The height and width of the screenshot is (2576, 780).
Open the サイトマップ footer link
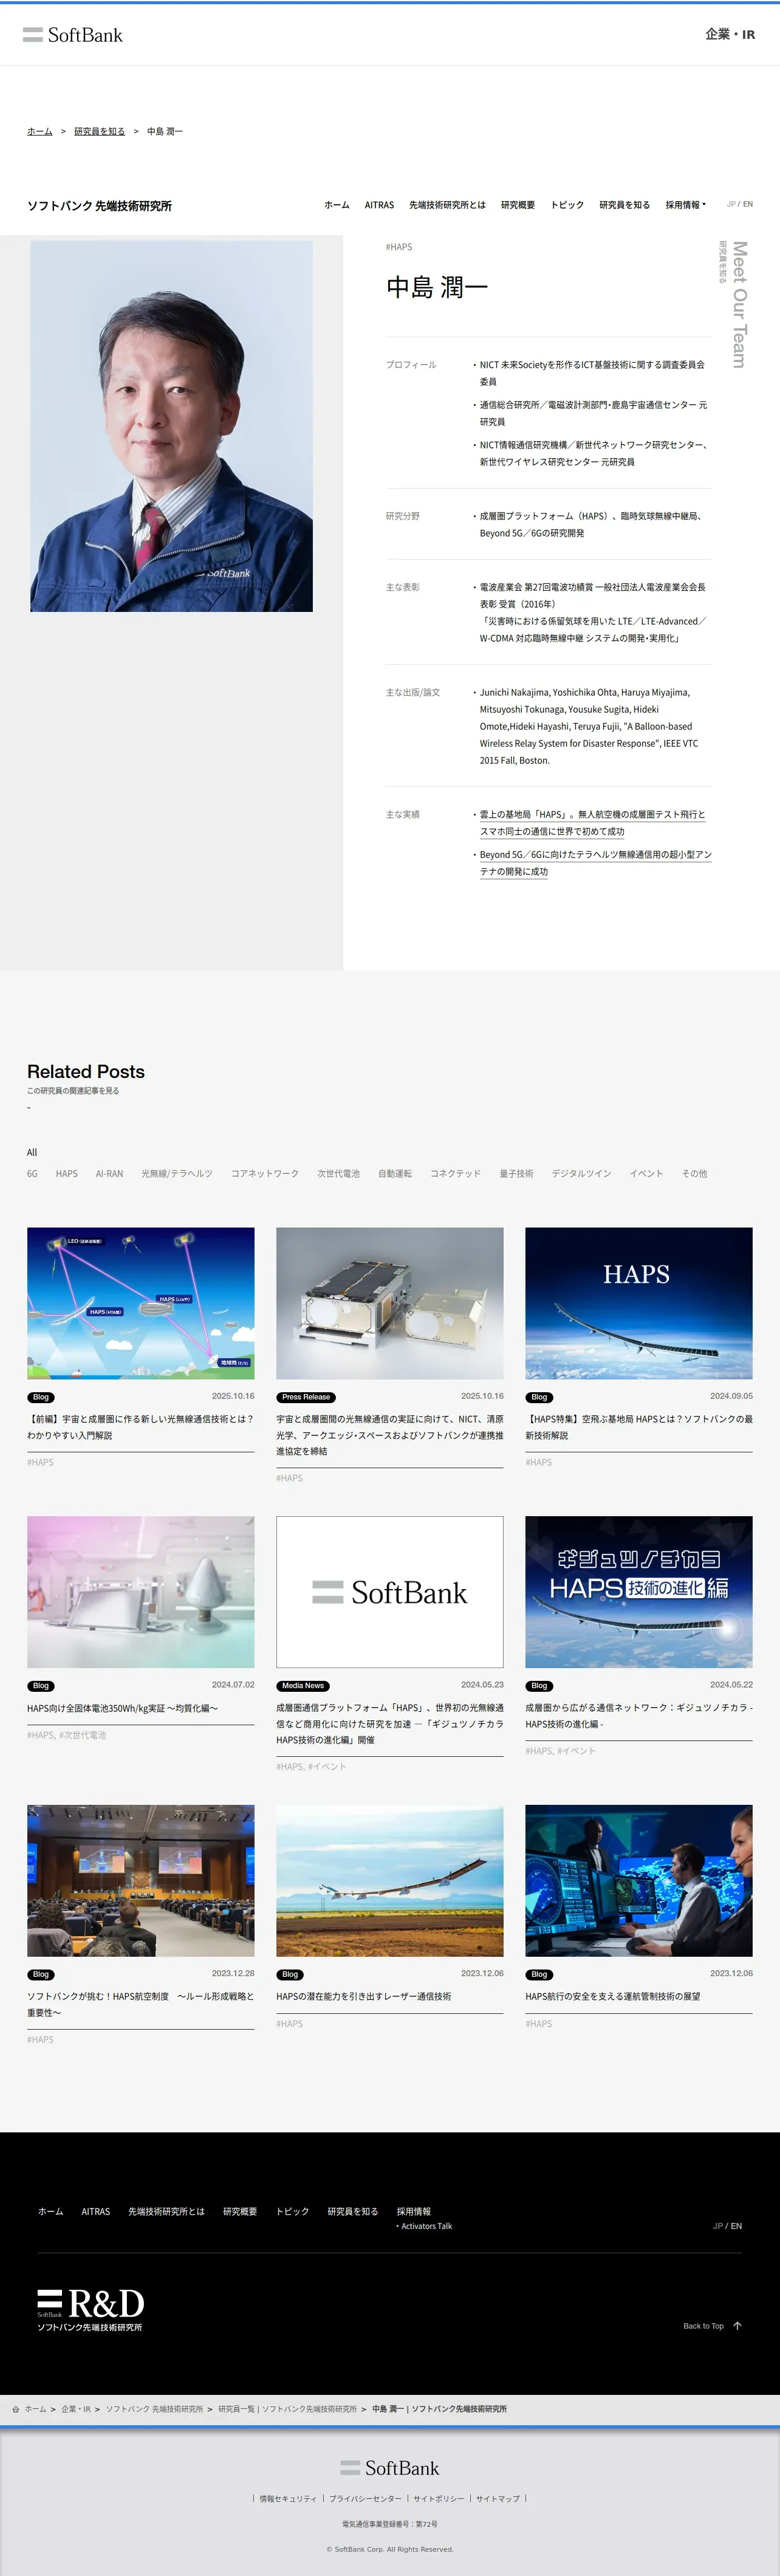click(x=498, y=2498)
